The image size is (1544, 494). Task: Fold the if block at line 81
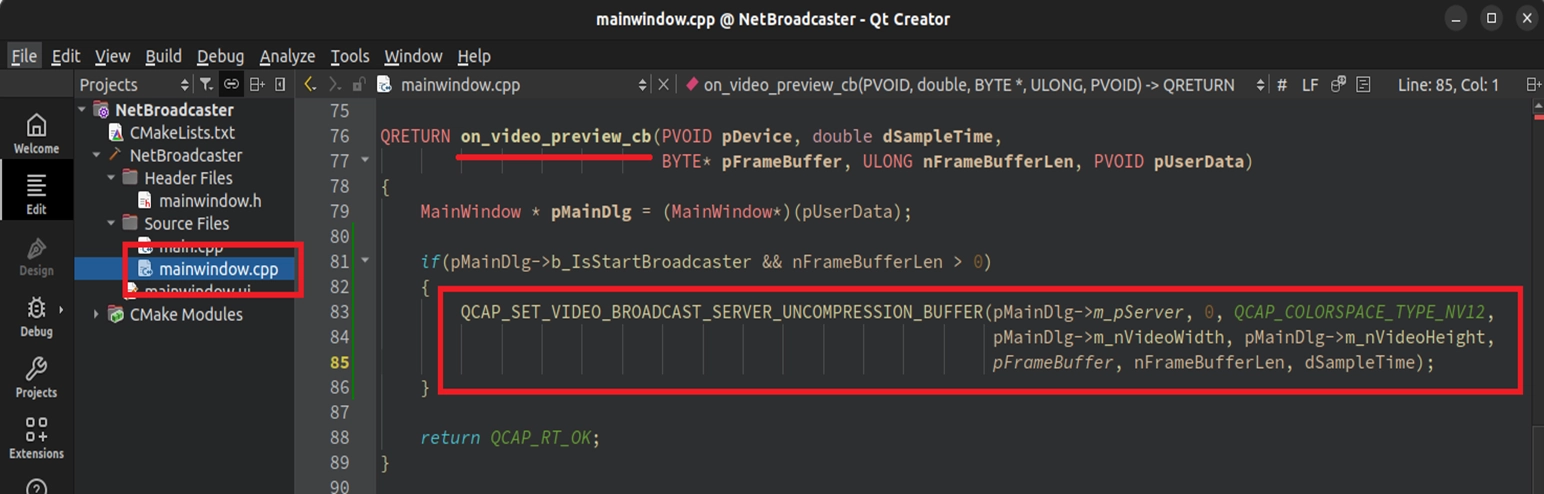tap(365, 261)
